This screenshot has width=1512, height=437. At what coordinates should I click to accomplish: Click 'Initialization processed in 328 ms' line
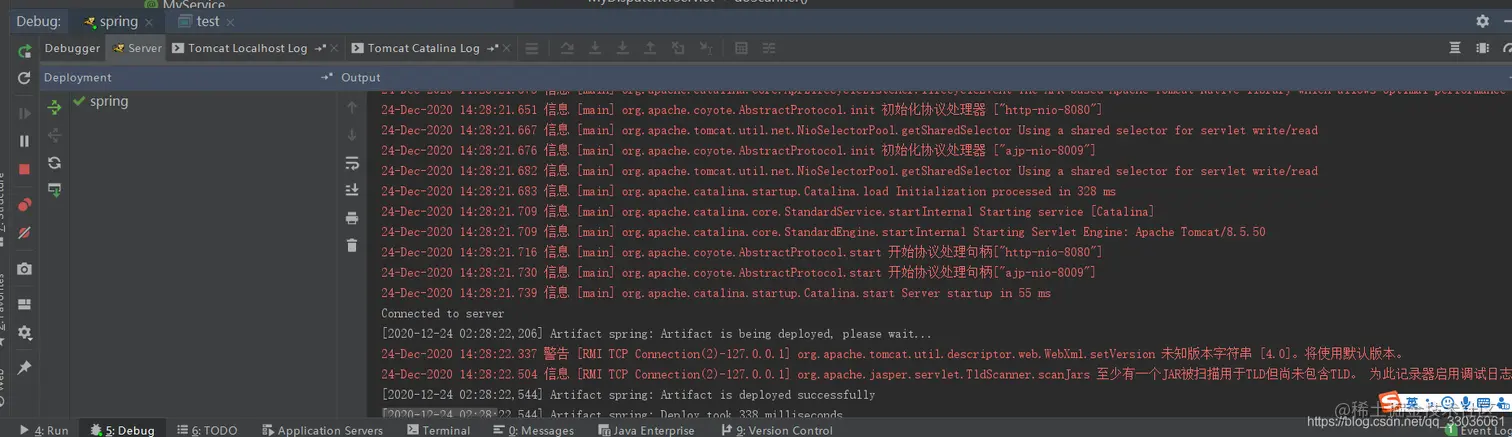(748, 191)
